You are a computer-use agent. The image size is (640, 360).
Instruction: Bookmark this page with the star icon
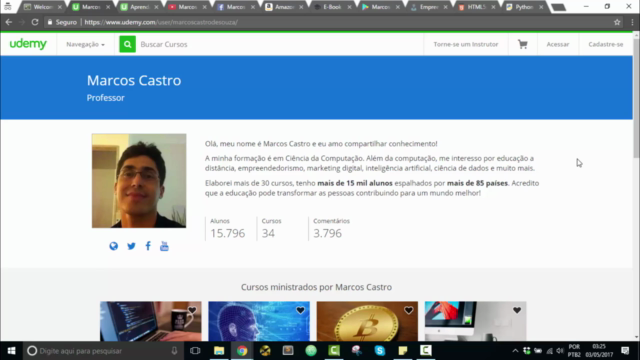point(617,22)
